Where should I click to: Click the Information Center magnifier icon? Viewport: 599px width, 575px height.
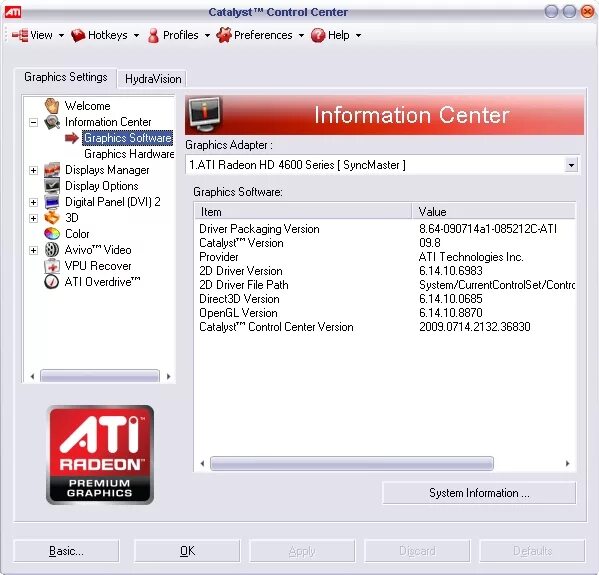tap(52, 122)
